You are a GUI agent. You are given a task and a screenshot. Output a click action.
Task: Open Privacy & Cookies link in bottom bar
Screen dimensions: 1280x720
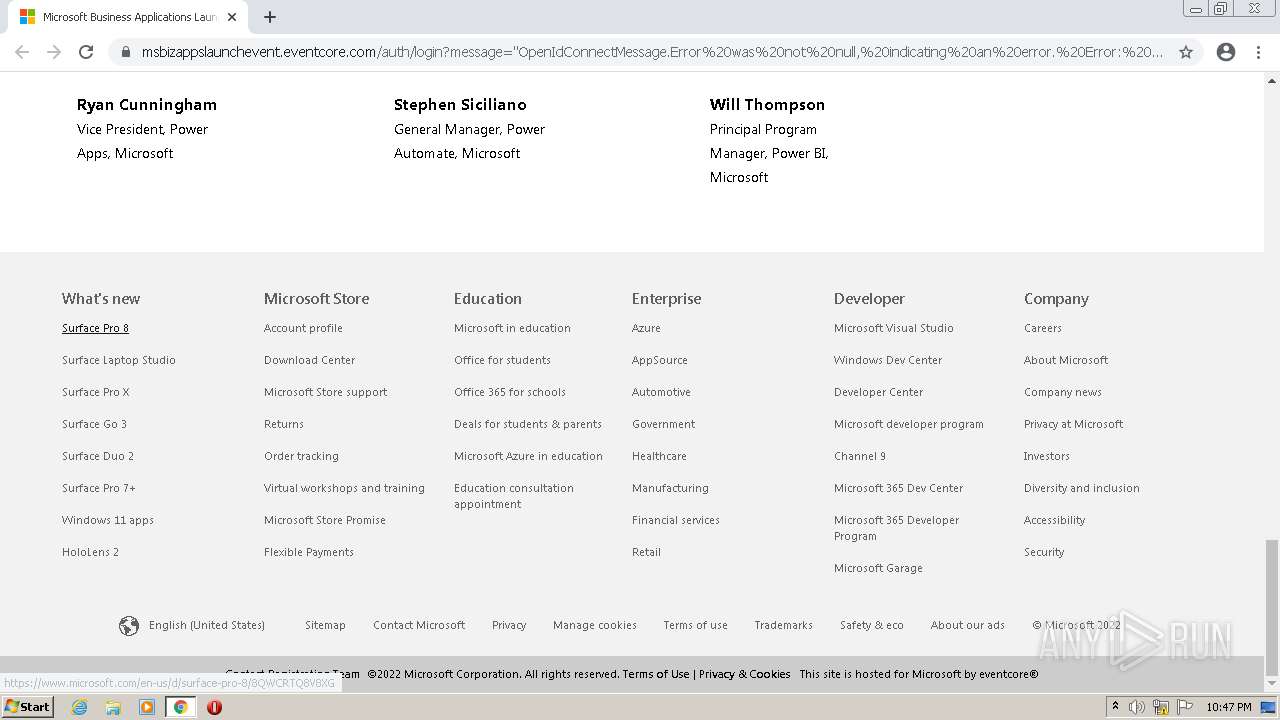744,674
